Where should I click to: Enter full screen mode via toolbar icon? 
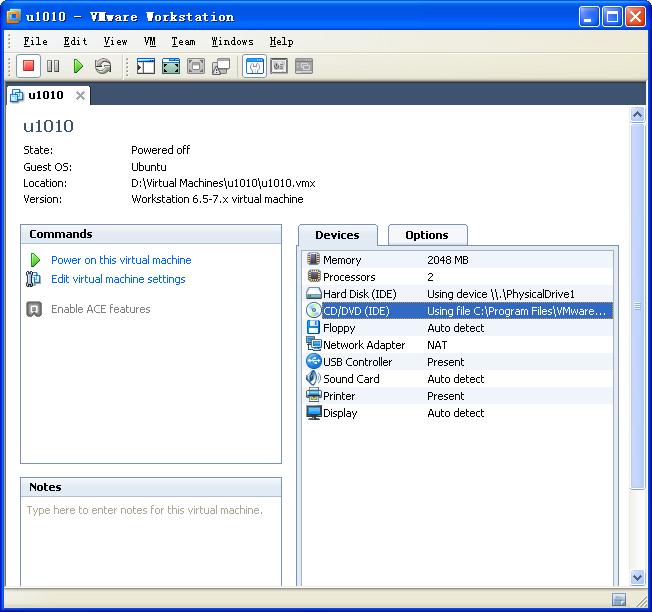coord(170,66)
